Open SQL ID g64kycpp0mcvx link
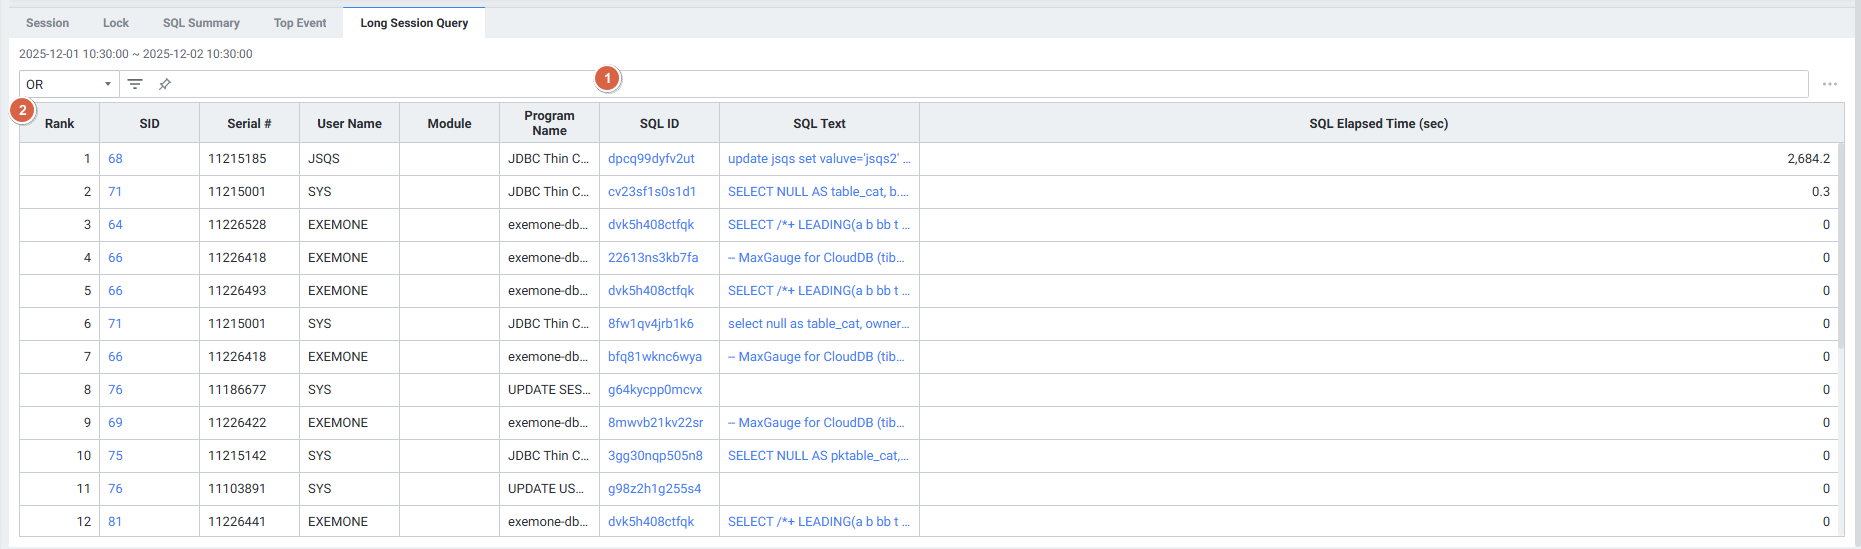1861x549 pixels. (655, 390)
